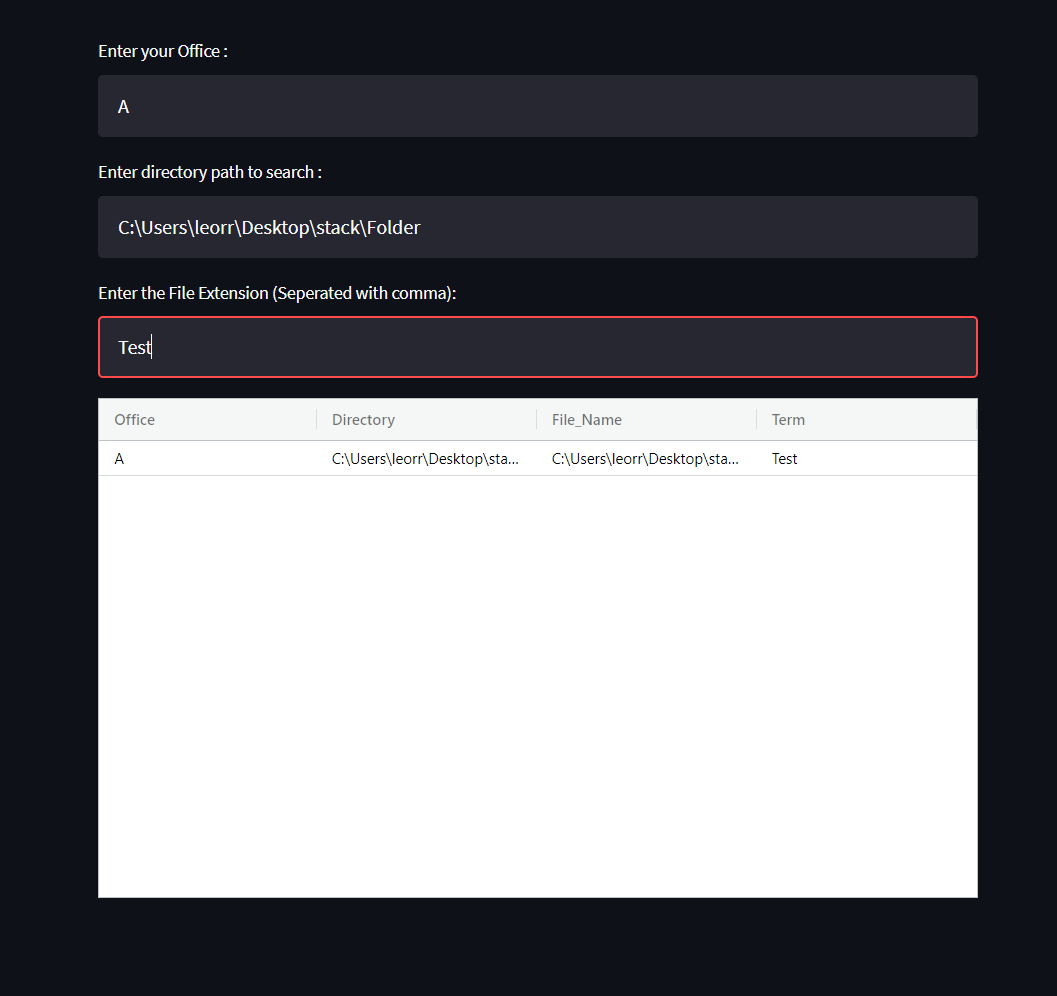Select the truncated path cell under Directory

coord(427,459)
